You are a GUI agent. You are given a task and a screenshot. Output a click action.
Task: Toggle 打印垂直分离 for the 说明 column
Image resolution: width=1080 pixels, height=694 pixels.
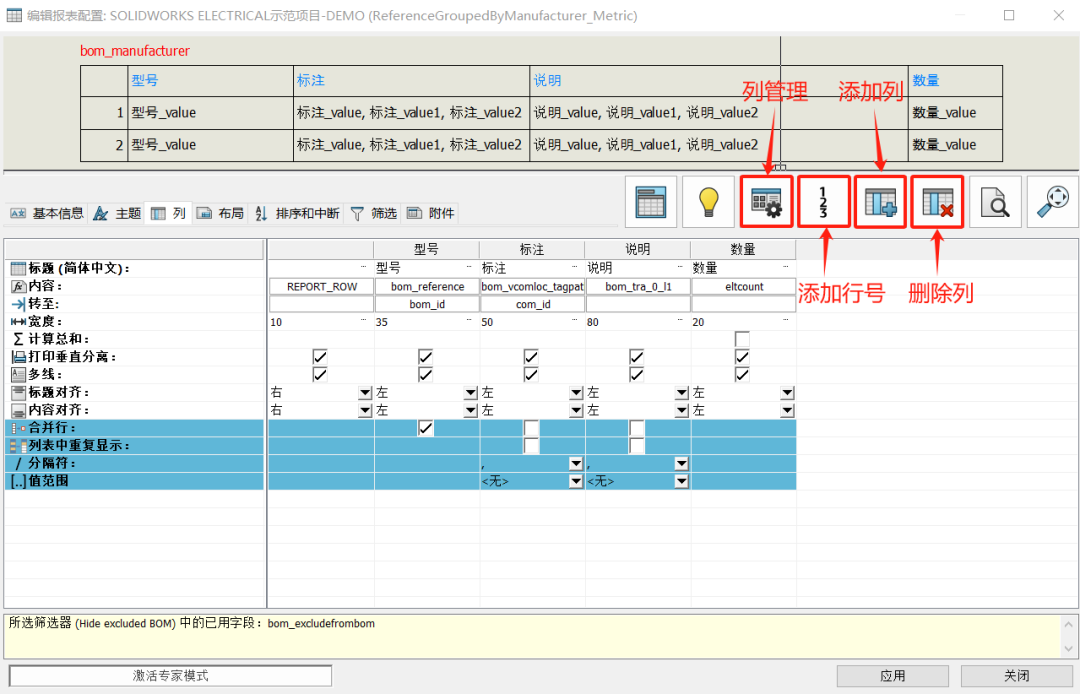pyautogui.click(x=636, y=357)
